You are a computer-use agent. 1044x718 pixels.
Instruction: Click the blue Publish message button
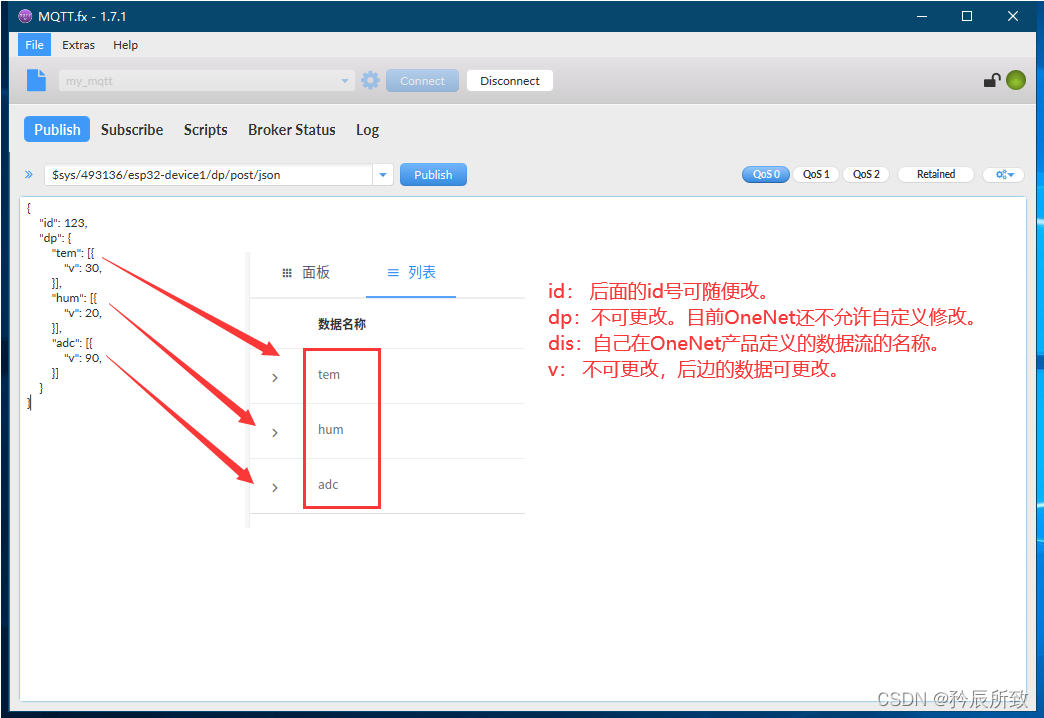pyautogui.click(x=433, y=175)
